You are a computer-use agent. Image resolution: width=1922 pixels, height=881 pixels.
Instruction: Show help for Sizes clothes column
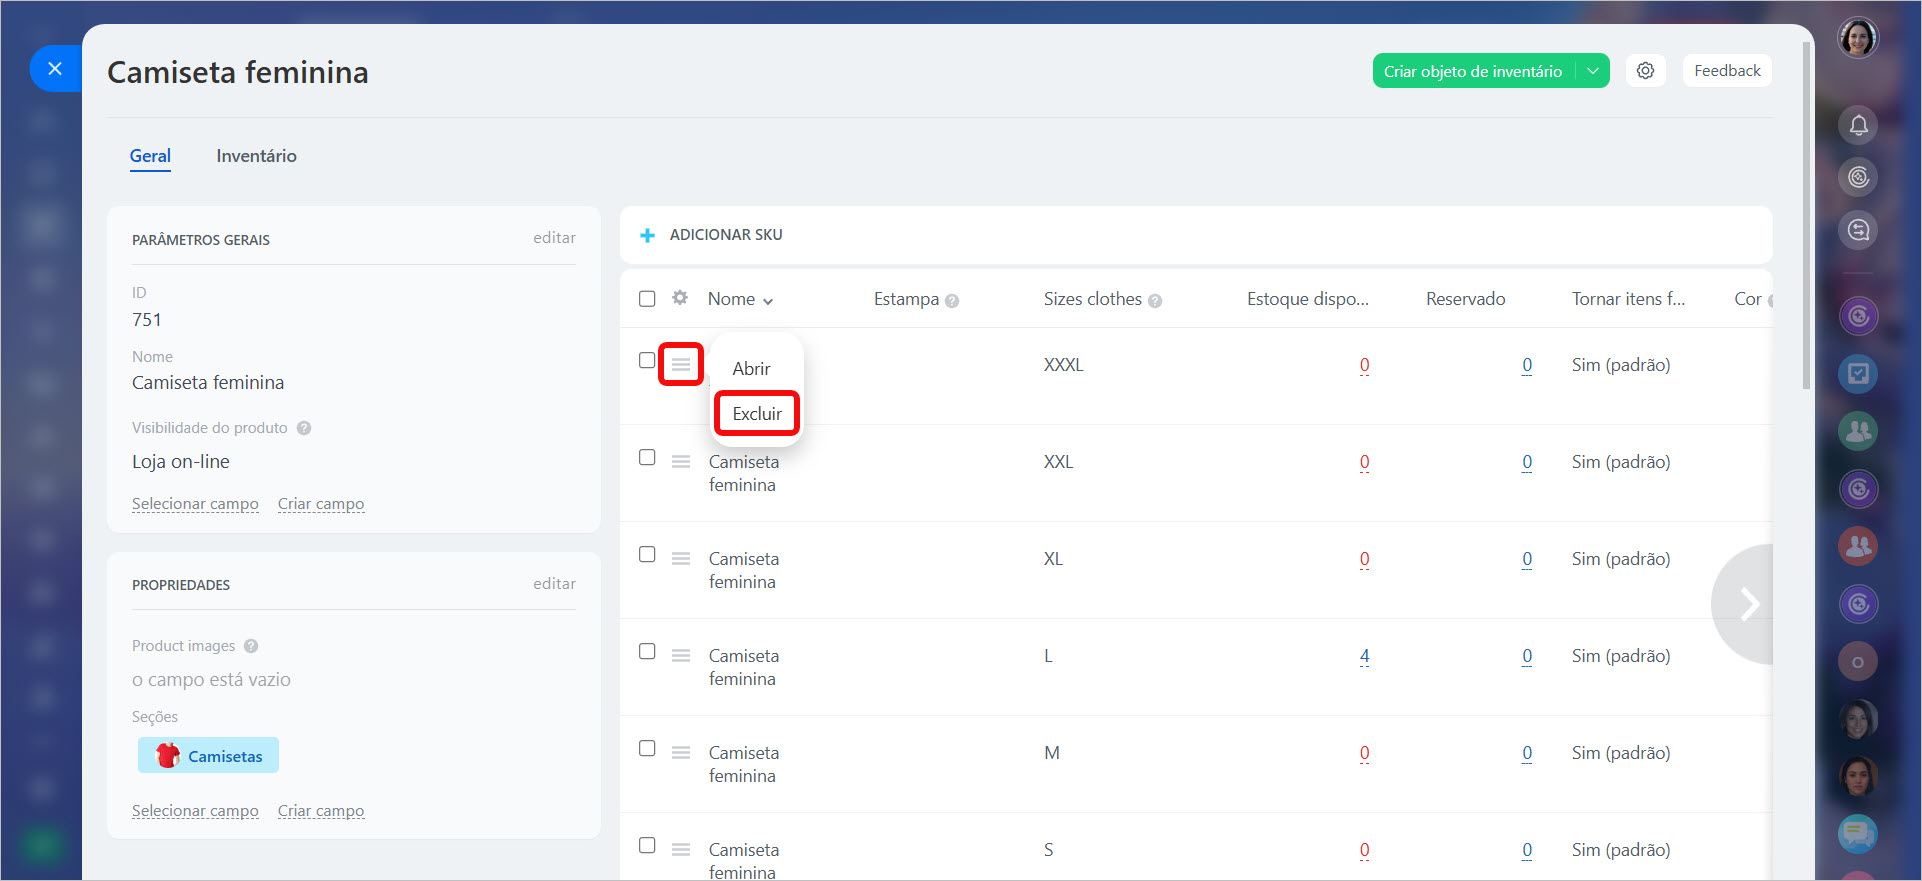pyautogui.click(x=1155, y=301)
